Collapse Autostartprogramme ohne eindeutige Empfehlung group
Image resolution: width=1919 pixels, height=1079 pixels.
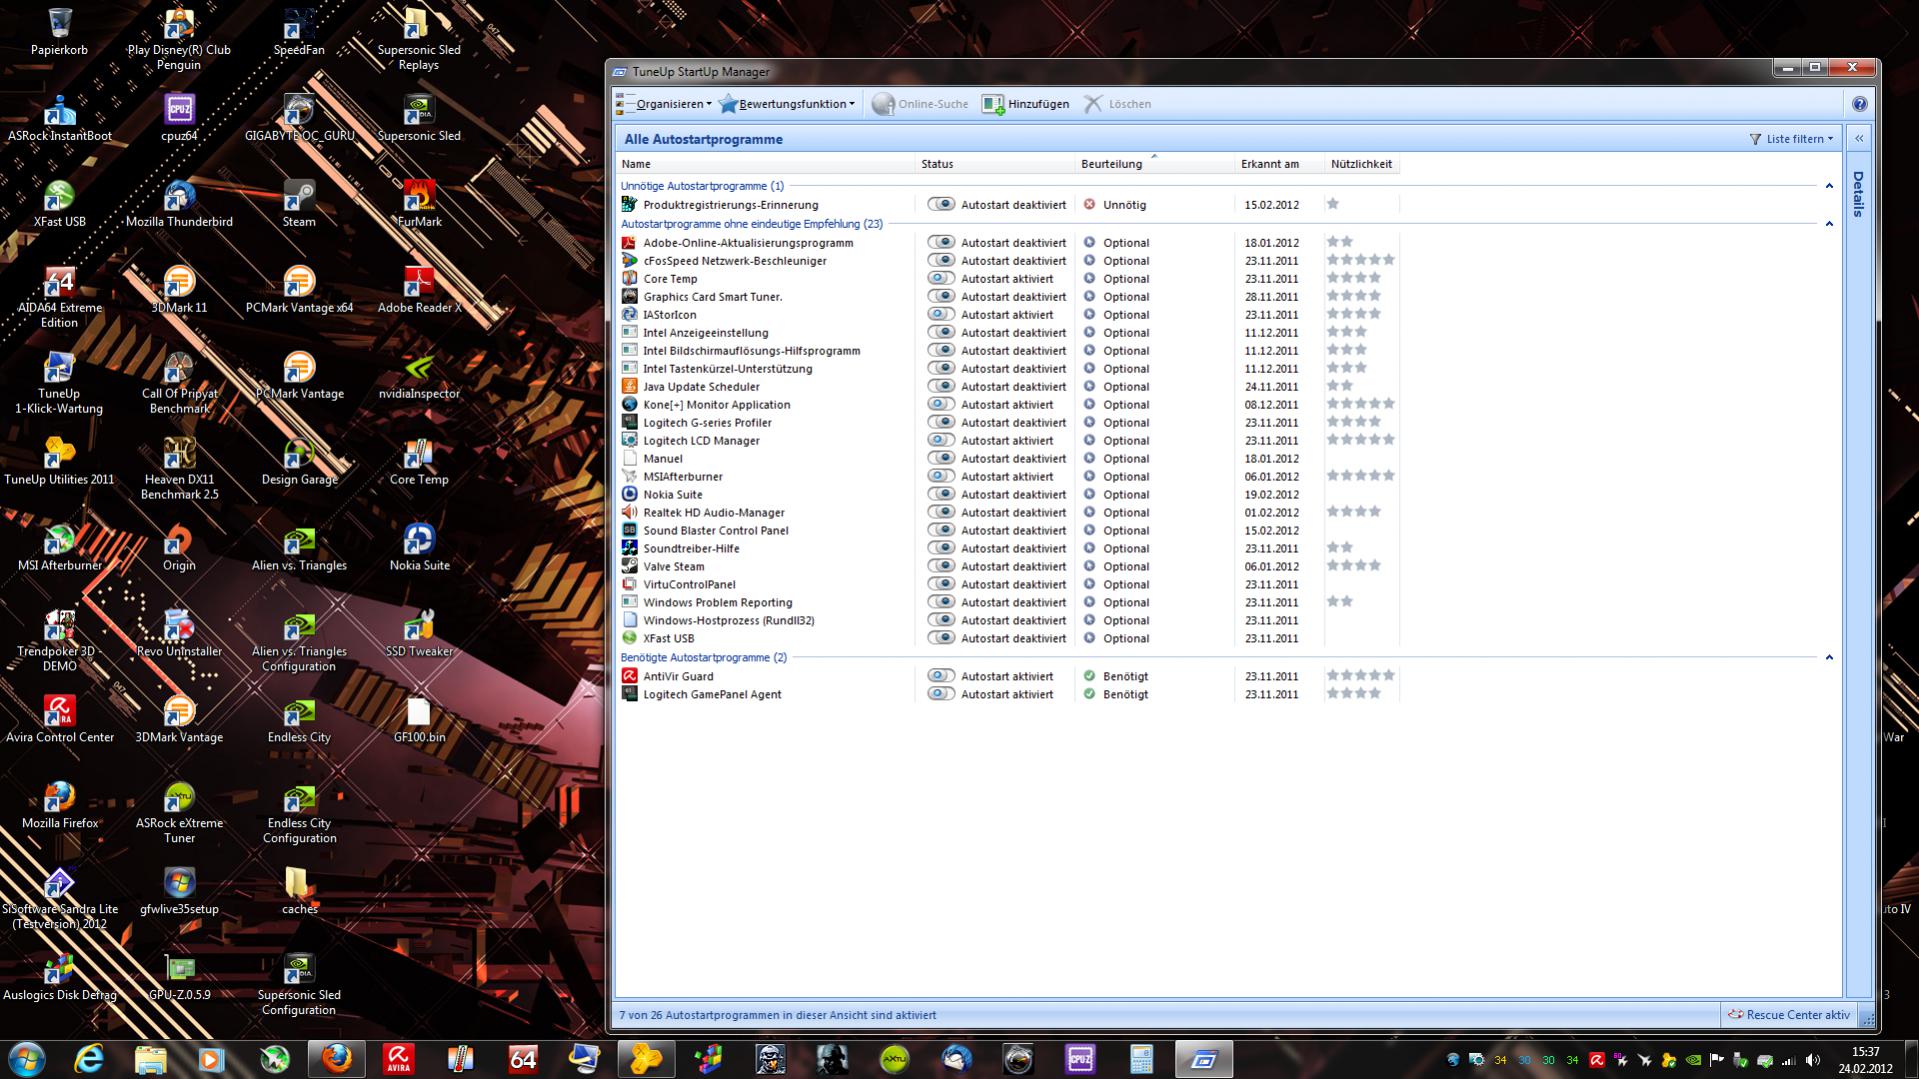[x=1829, y=224]
